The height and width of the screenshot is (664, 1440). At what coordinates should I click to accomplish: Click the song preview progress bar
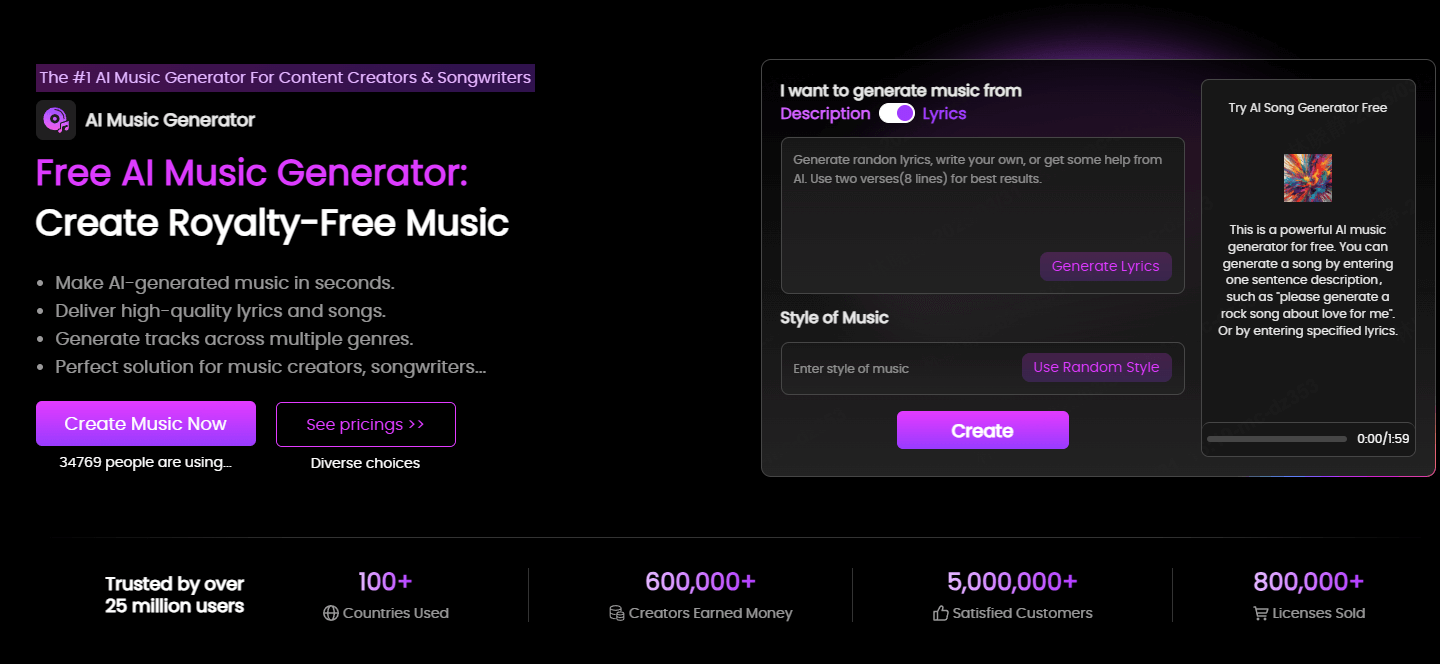[1276, 439]
